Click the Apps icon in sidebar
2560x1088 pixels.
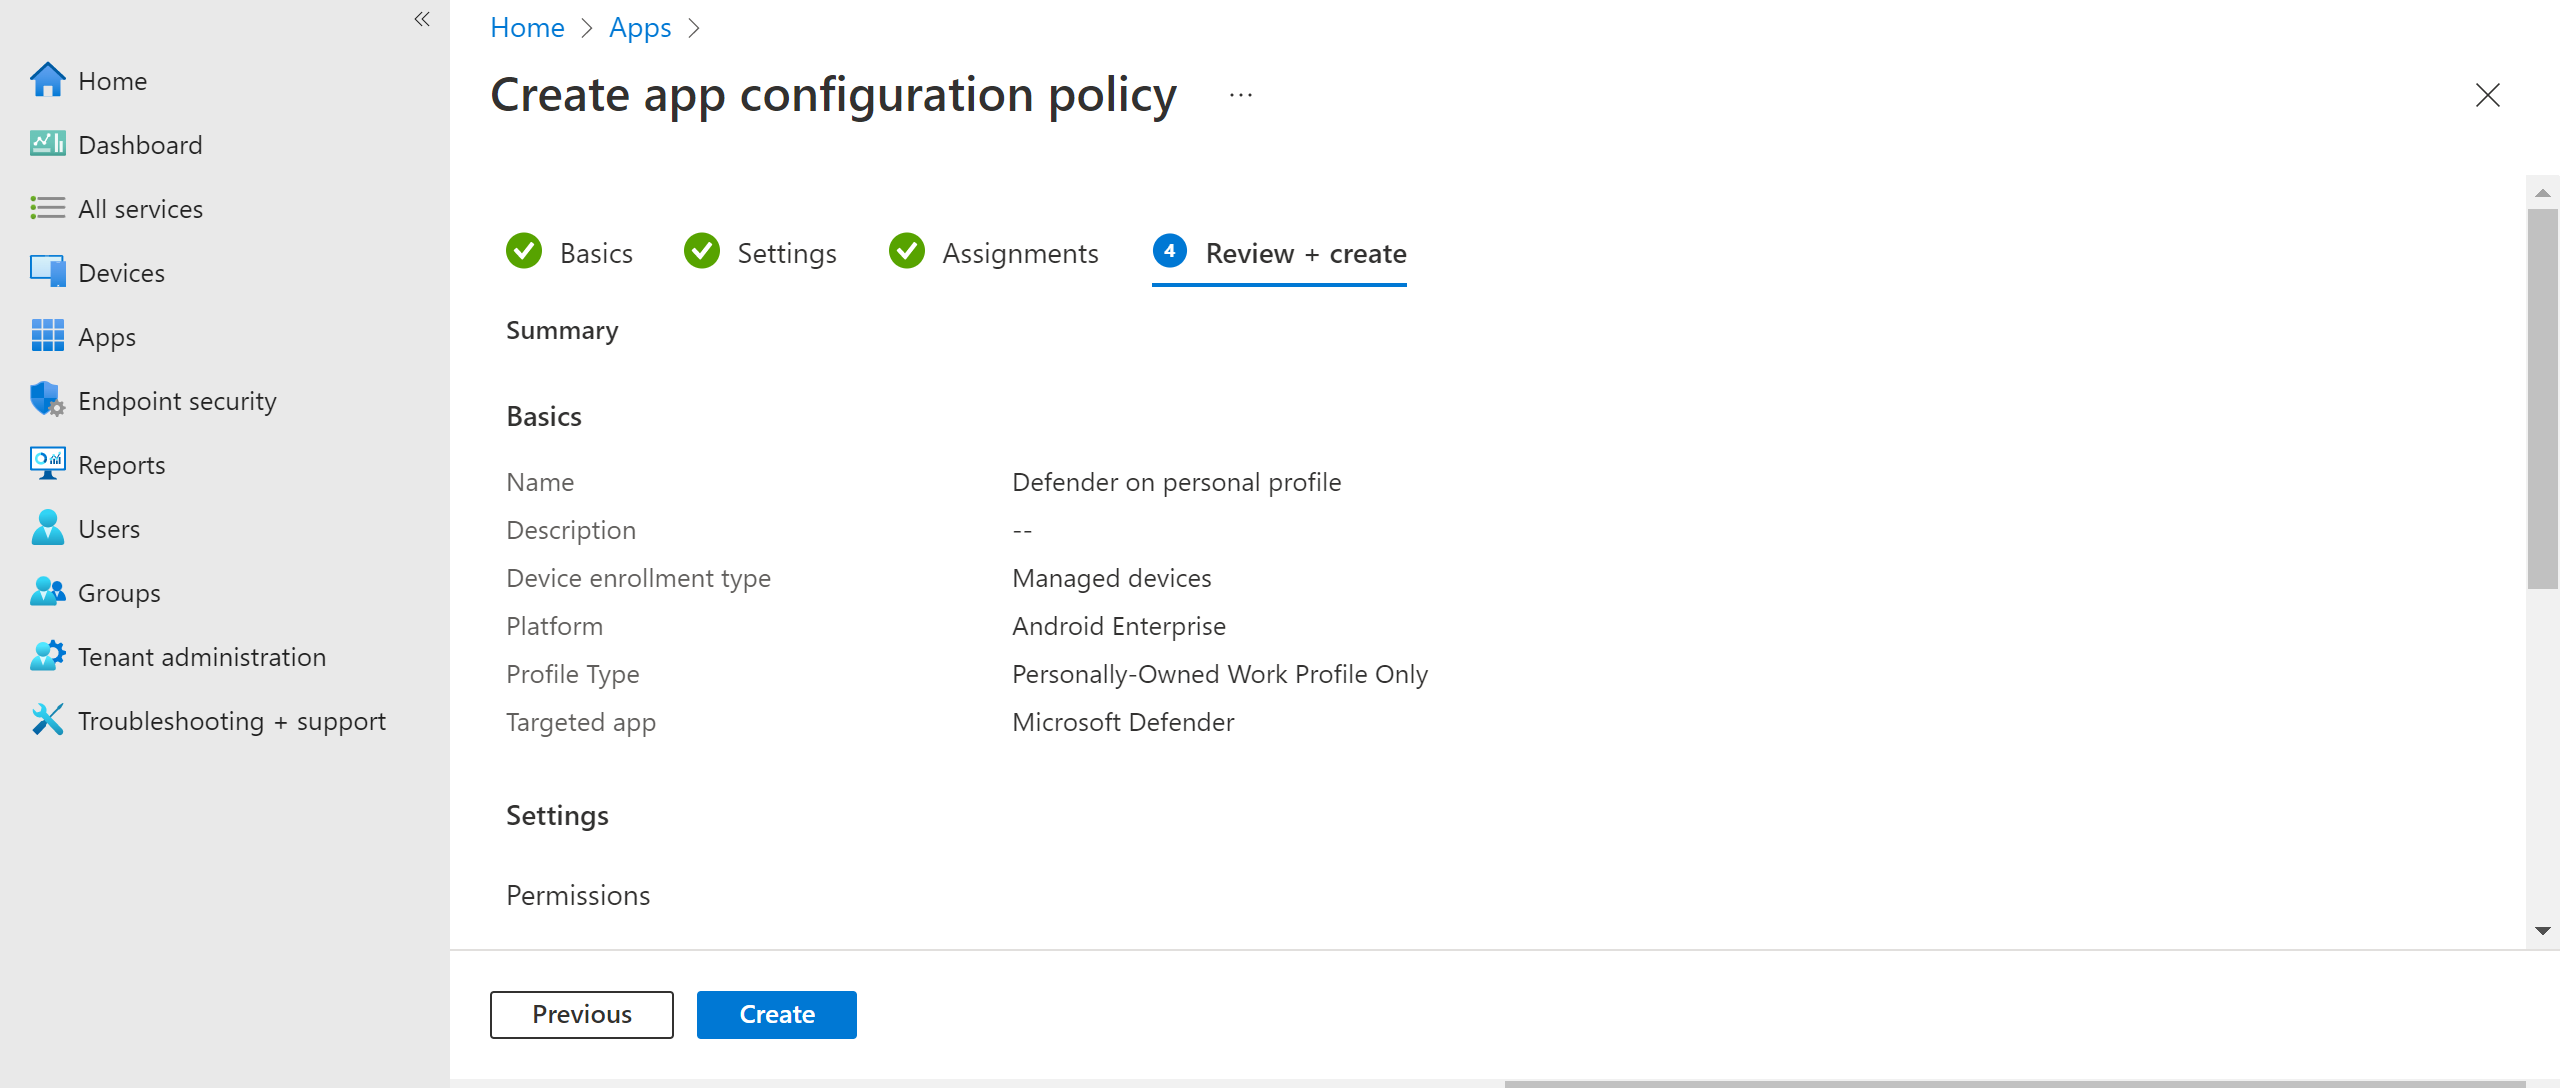(x=44, y=337)
